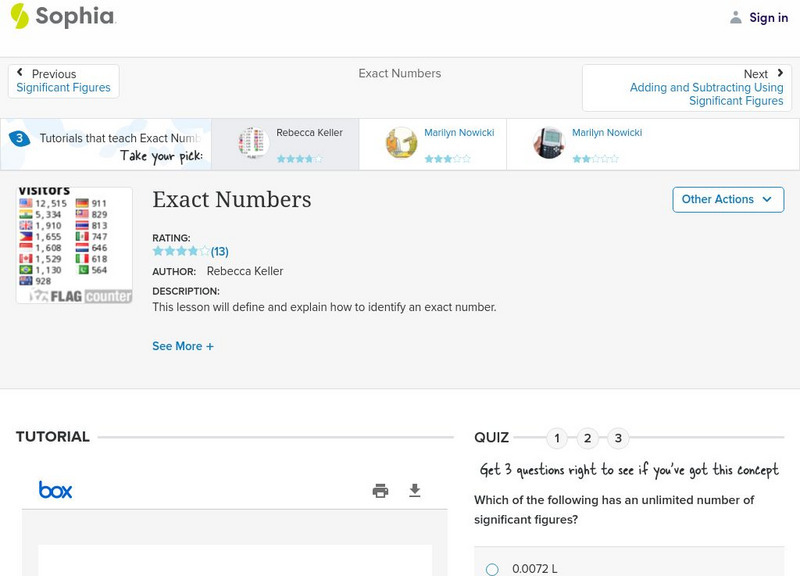The width and height of the screenshot is (800, 576).
Task: Click the US flag row showing 12,515
Action: tap(43, 203)
